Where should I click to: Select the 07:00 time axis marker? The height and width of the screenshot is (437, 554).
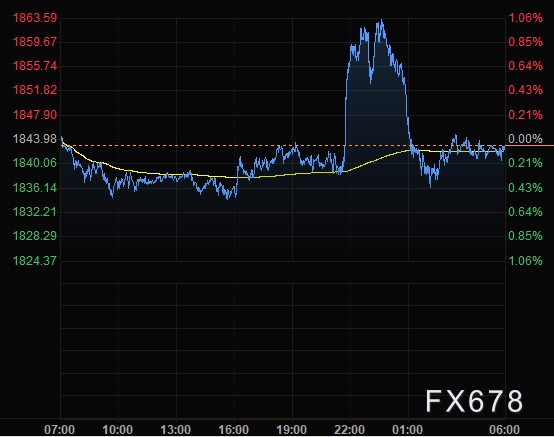tap(59, 430)
